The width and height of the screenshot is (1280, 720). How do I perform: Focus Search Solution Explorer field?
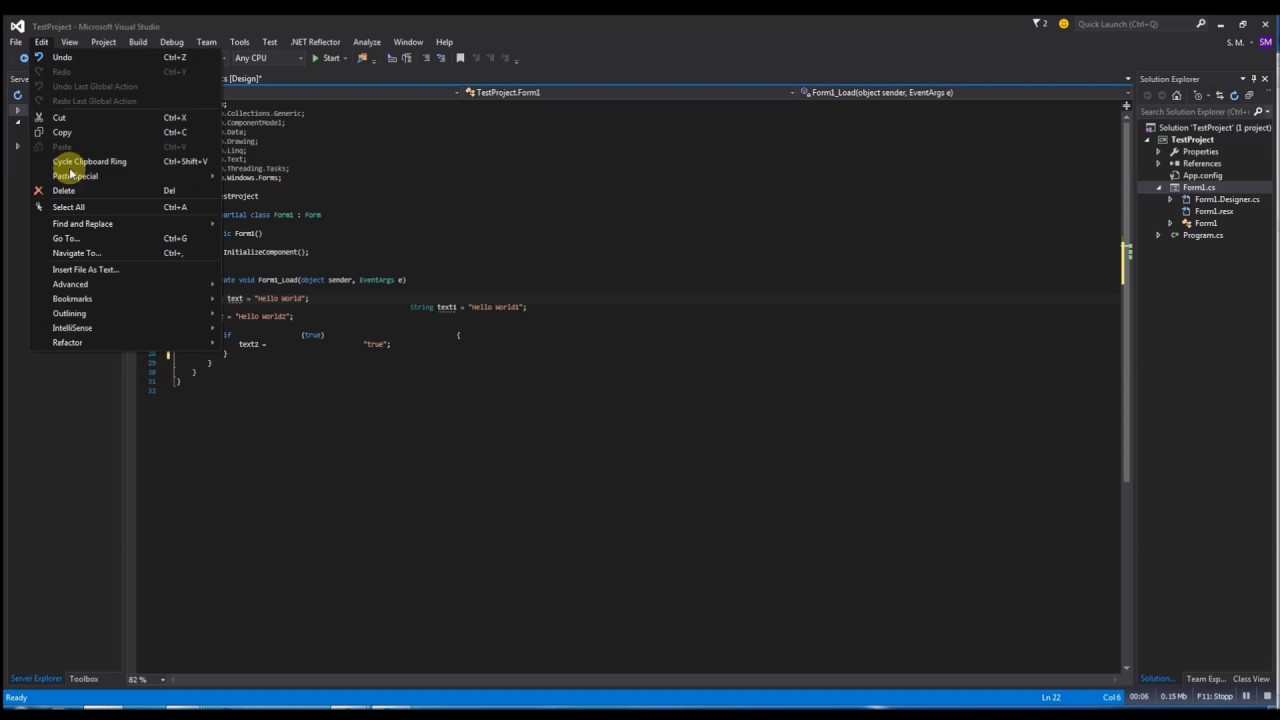pyautogui.click(x=1196, y=112)
